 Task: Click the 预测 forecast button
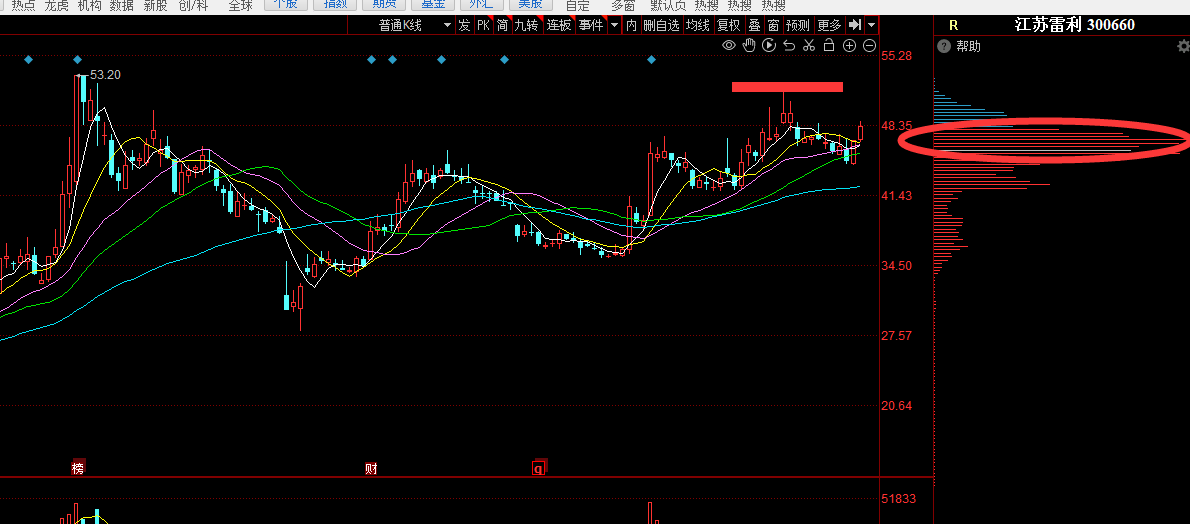coord(798,25)
